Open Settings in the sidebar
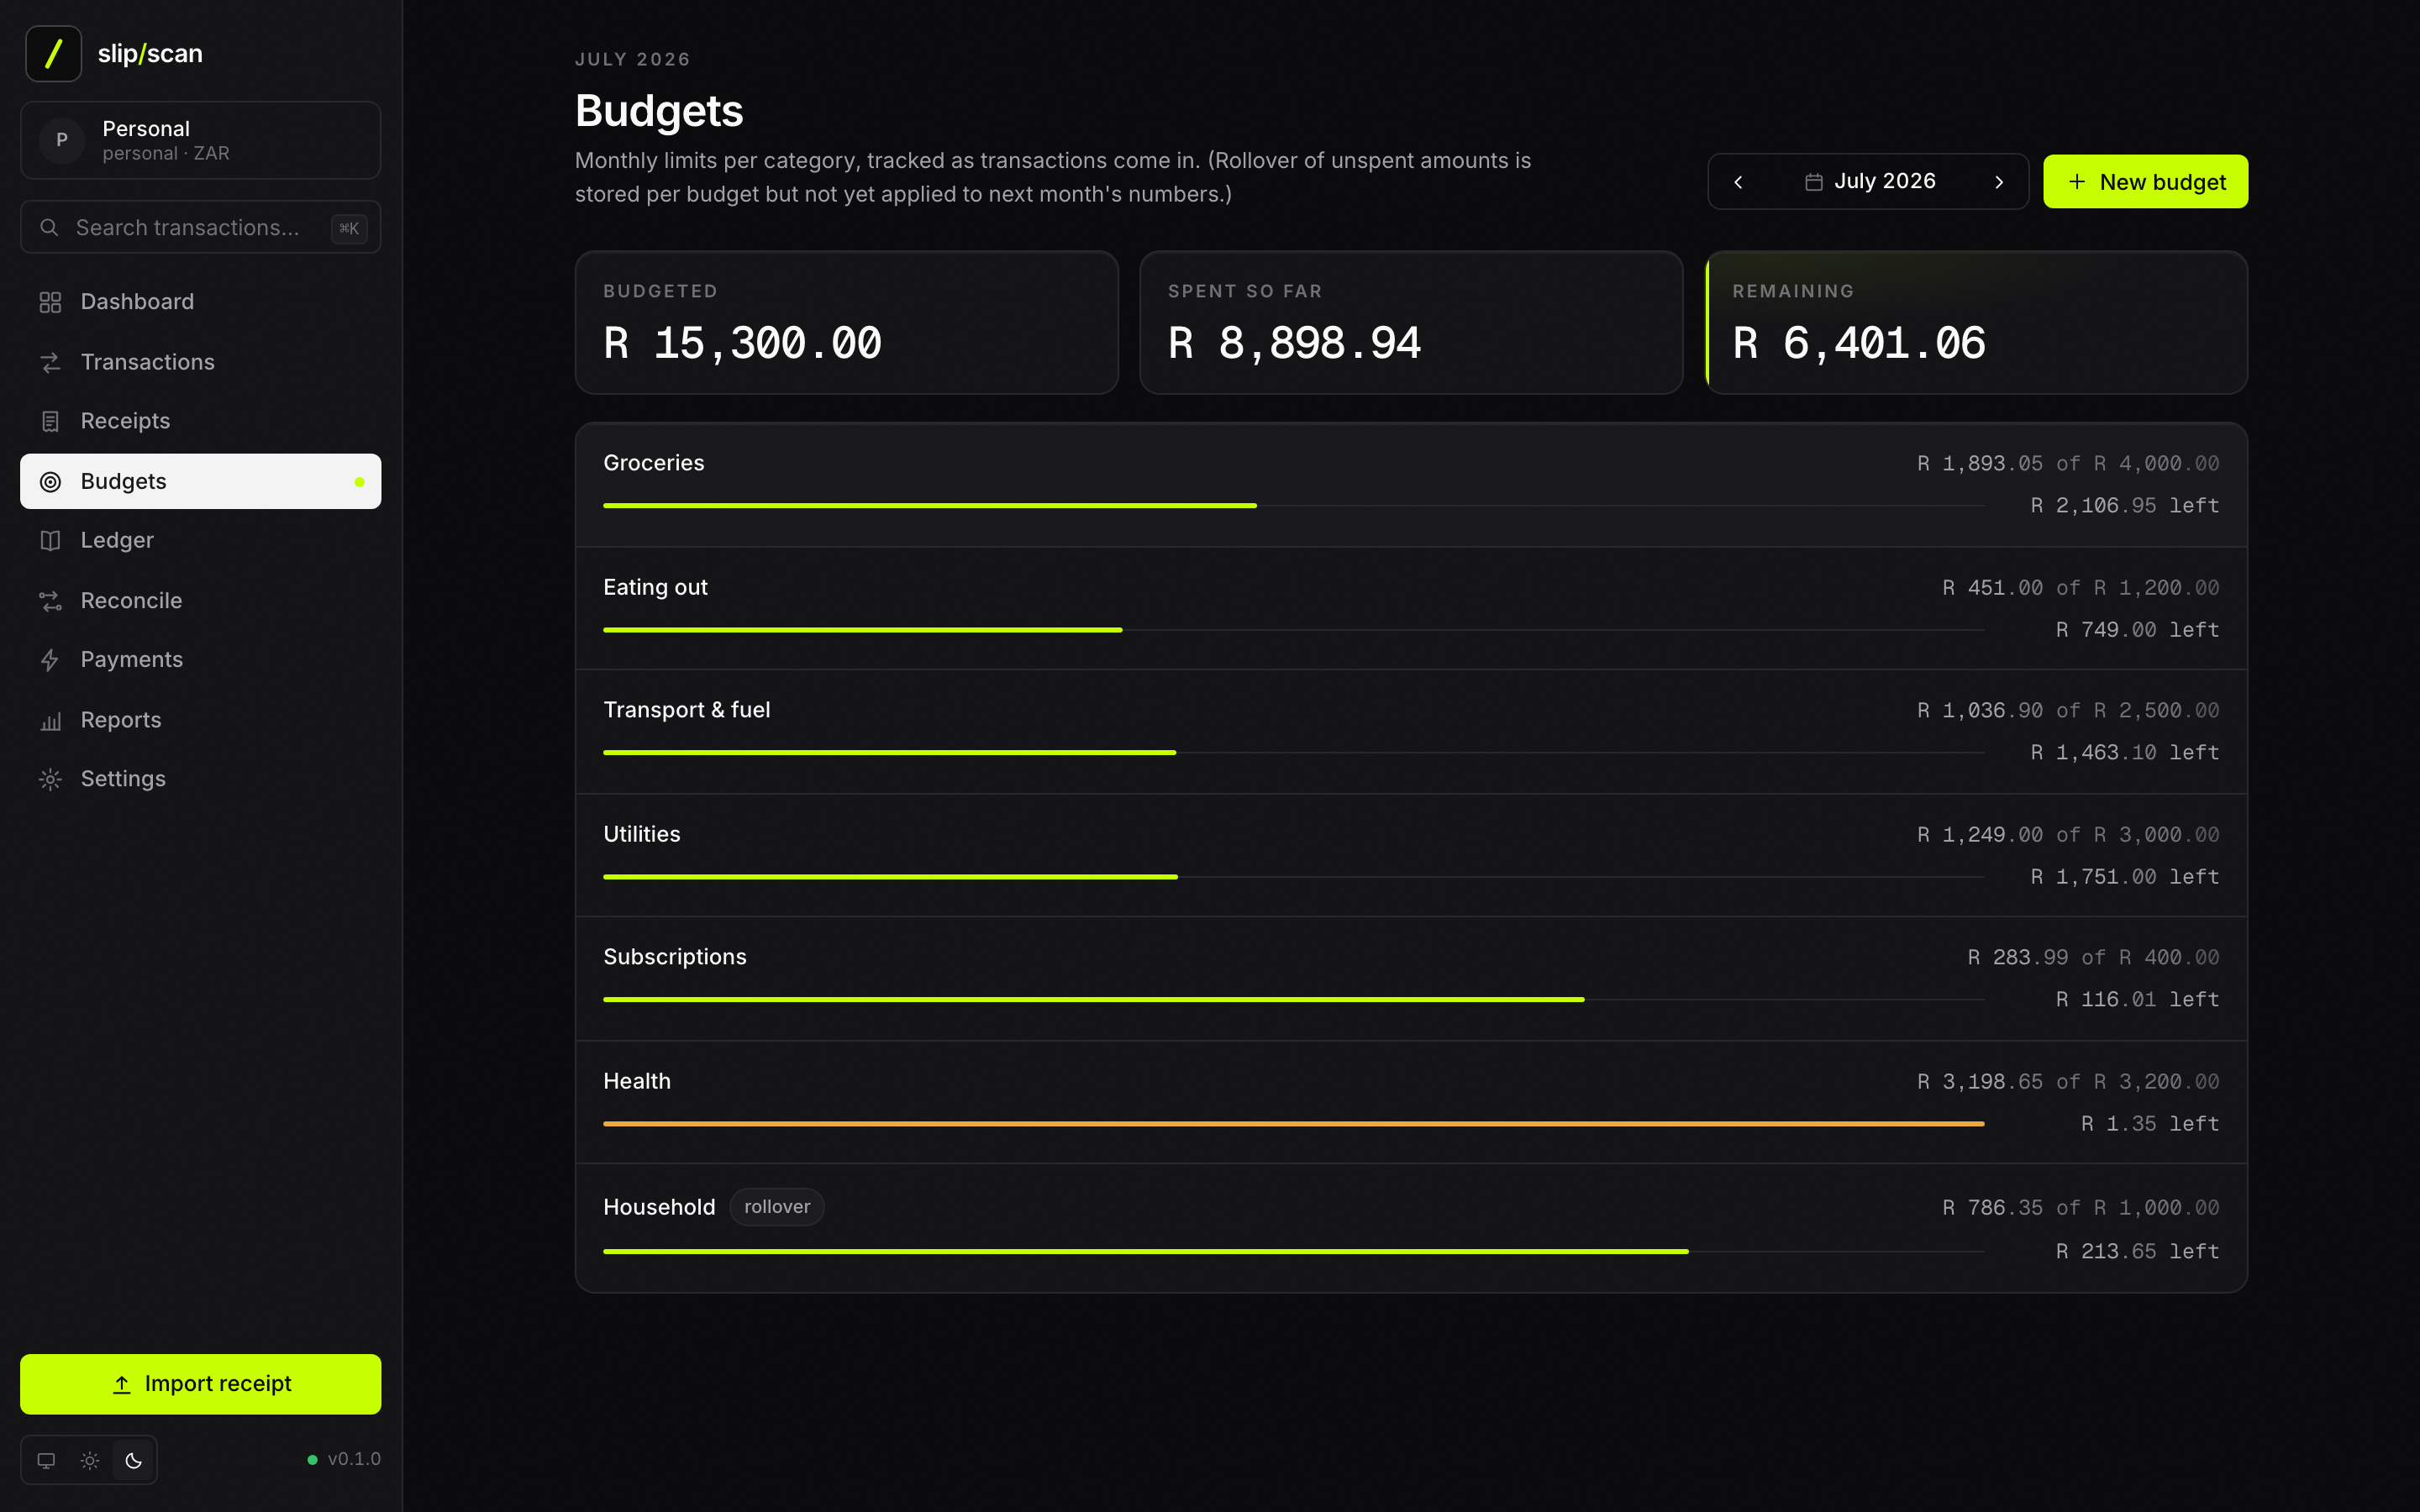The image size is (2420, 1512). 200,779
